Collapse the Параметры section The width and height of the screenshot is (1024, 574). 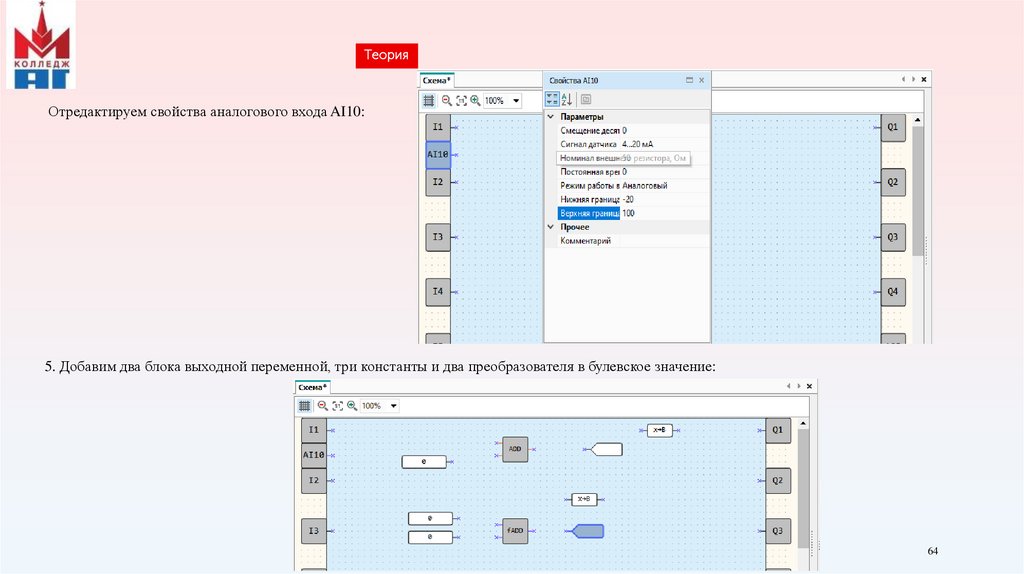(551, 117)
